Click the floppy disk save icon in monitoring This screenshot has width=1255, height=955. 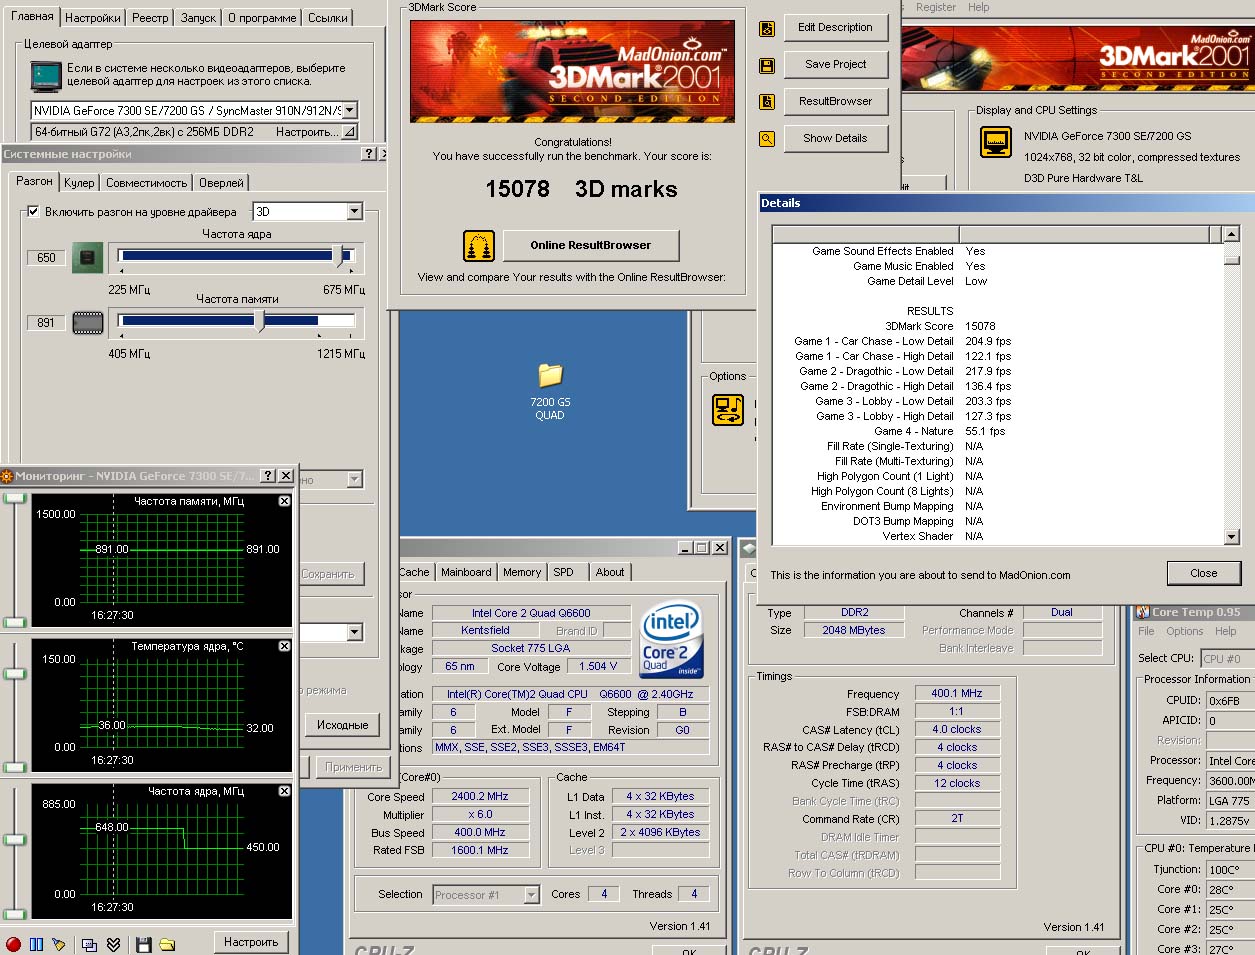[x=143, y=944]
